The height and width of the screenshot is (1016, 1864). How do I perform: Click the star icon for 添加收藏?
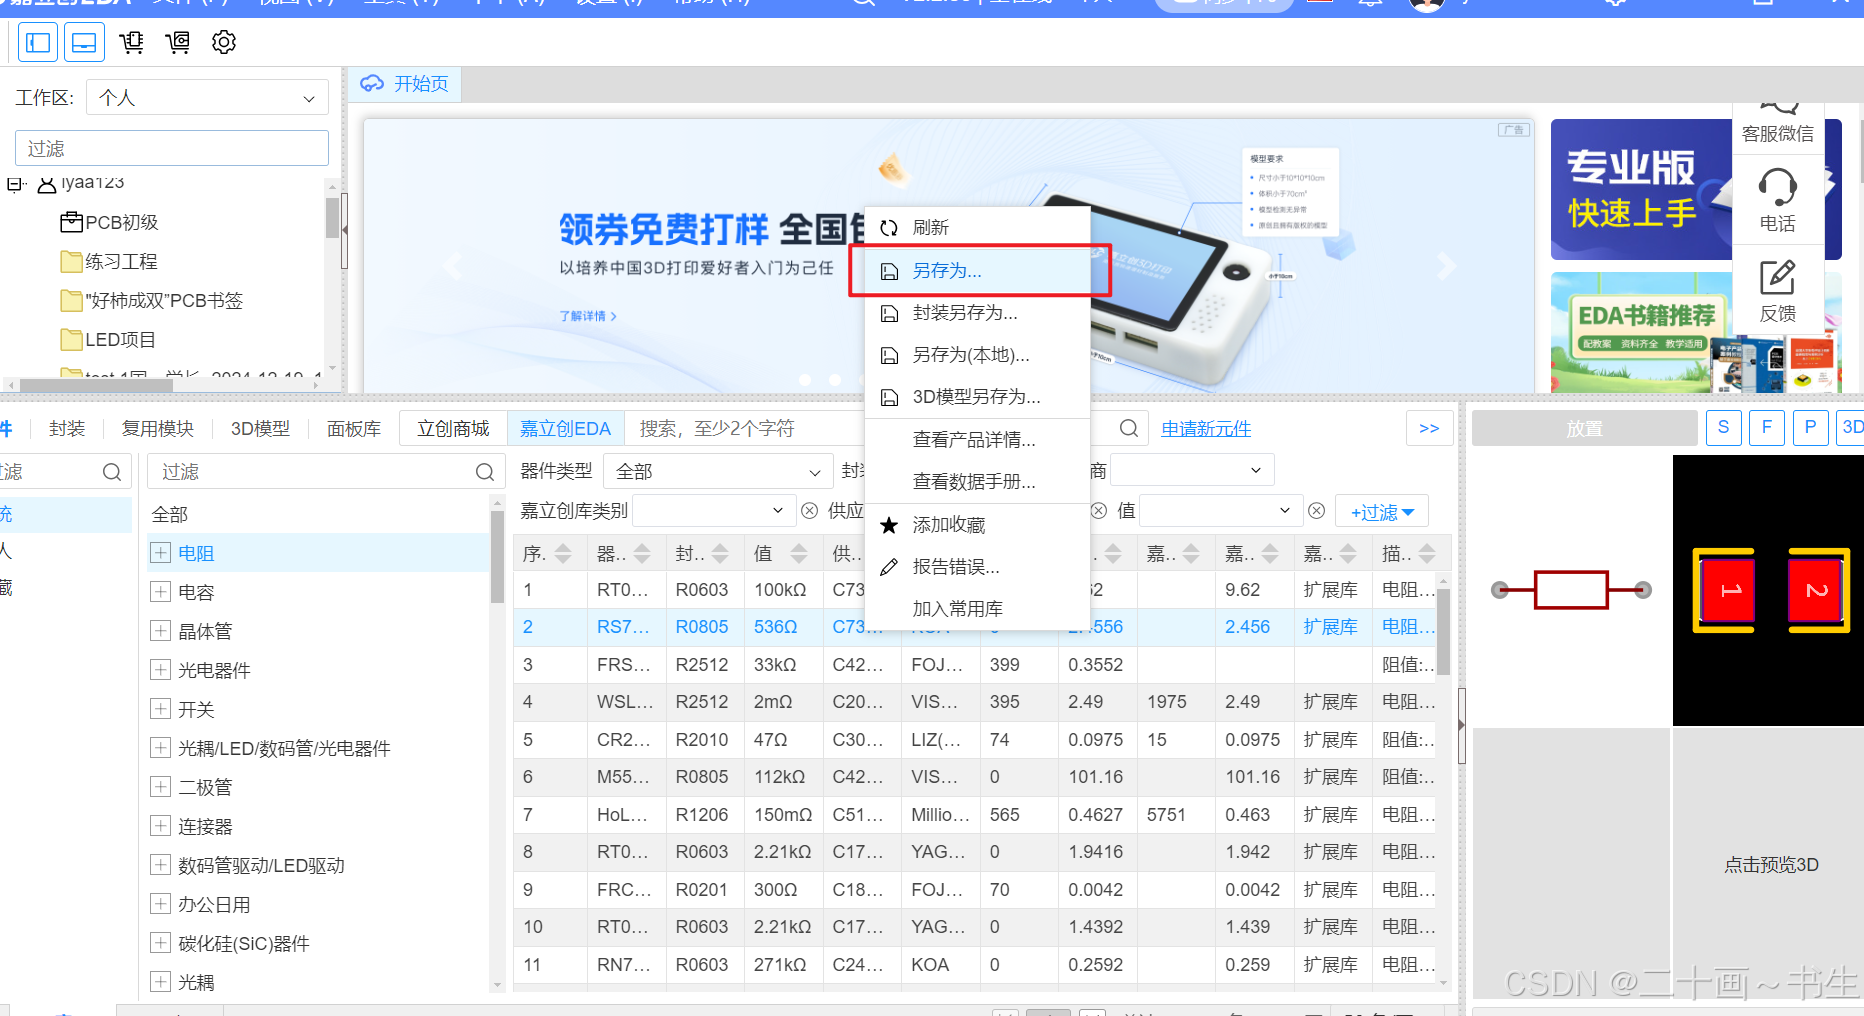[x=889, y=525]
